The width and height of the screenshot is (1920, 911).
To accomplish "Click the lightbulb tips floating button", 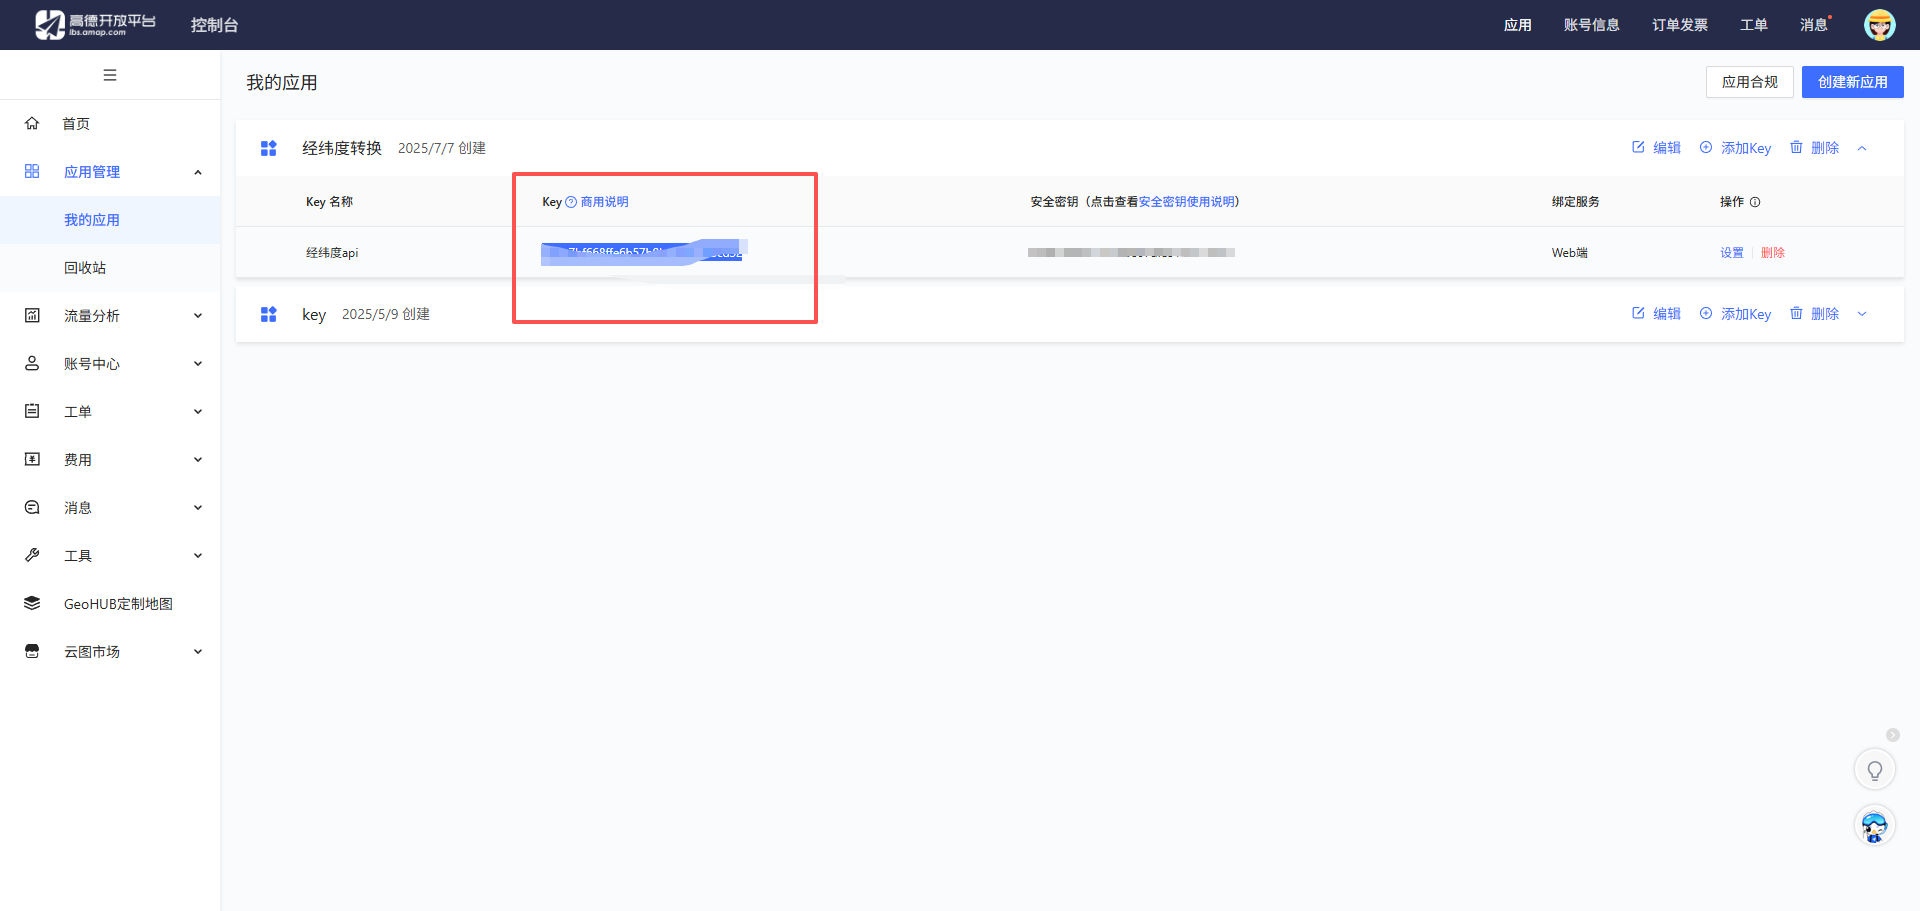I will (1875, 770).
